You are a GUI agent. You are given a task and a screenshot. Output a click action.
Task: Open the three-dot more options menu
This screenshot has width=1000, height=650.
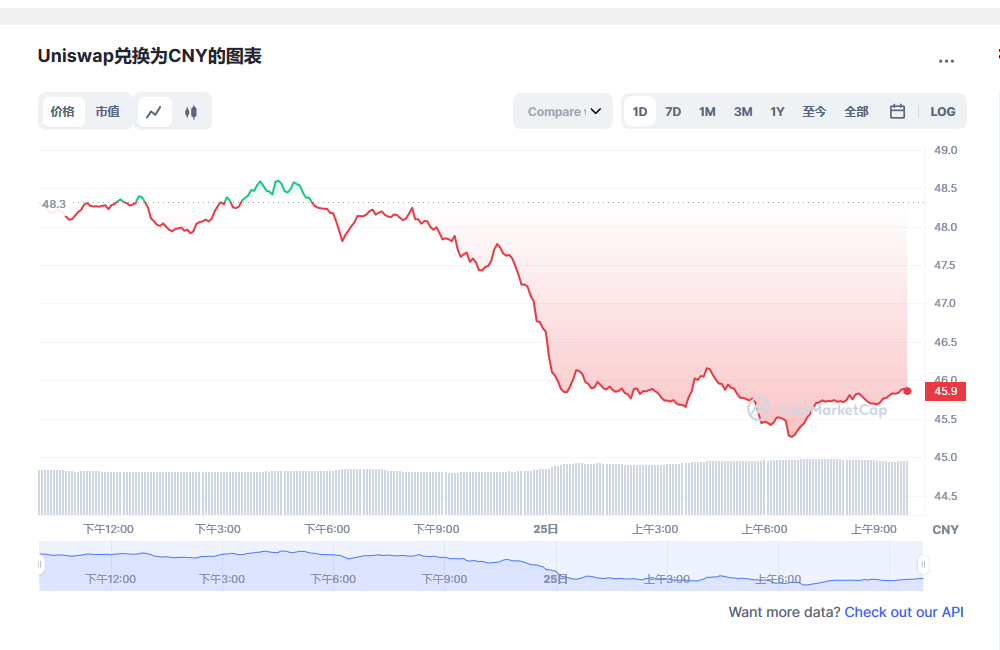coord(946,61)
